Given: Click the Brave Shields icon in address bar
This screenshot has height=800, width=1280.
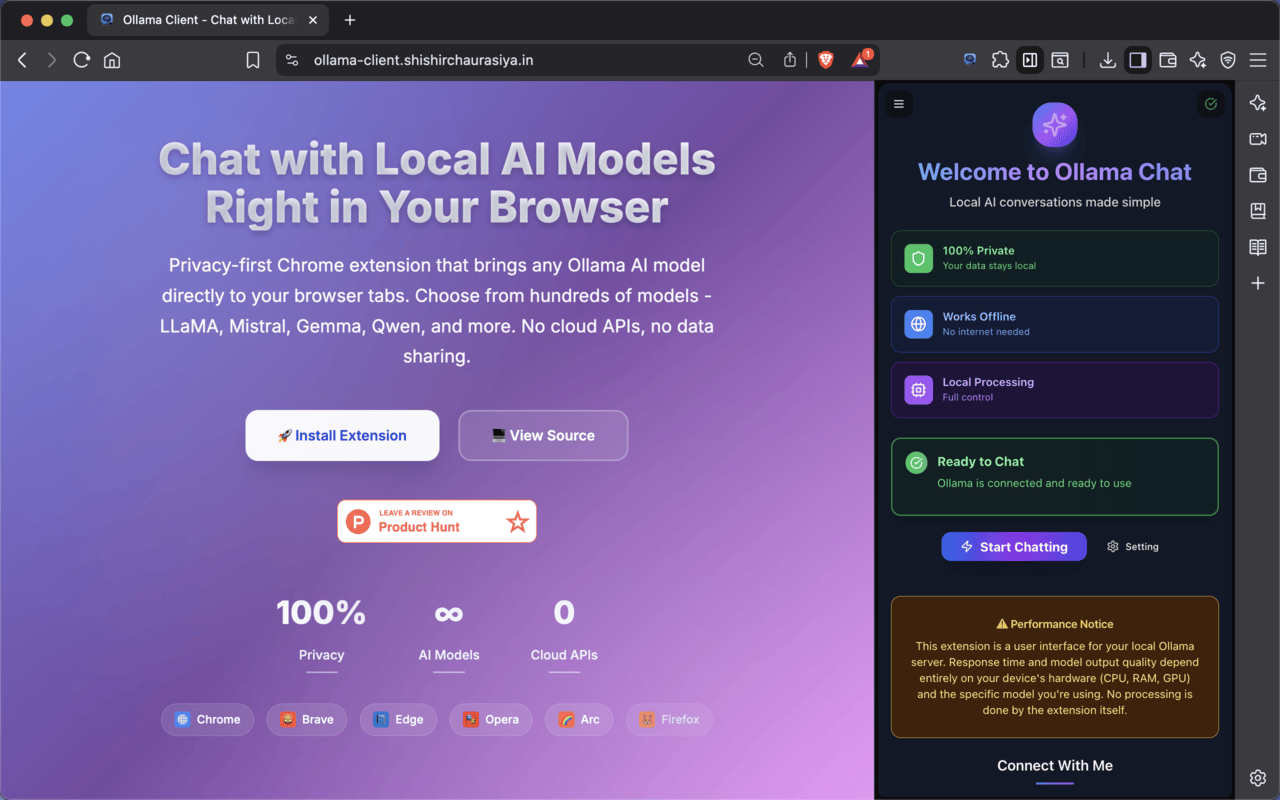Looking at the screenshot, I should tap(826, 59).
